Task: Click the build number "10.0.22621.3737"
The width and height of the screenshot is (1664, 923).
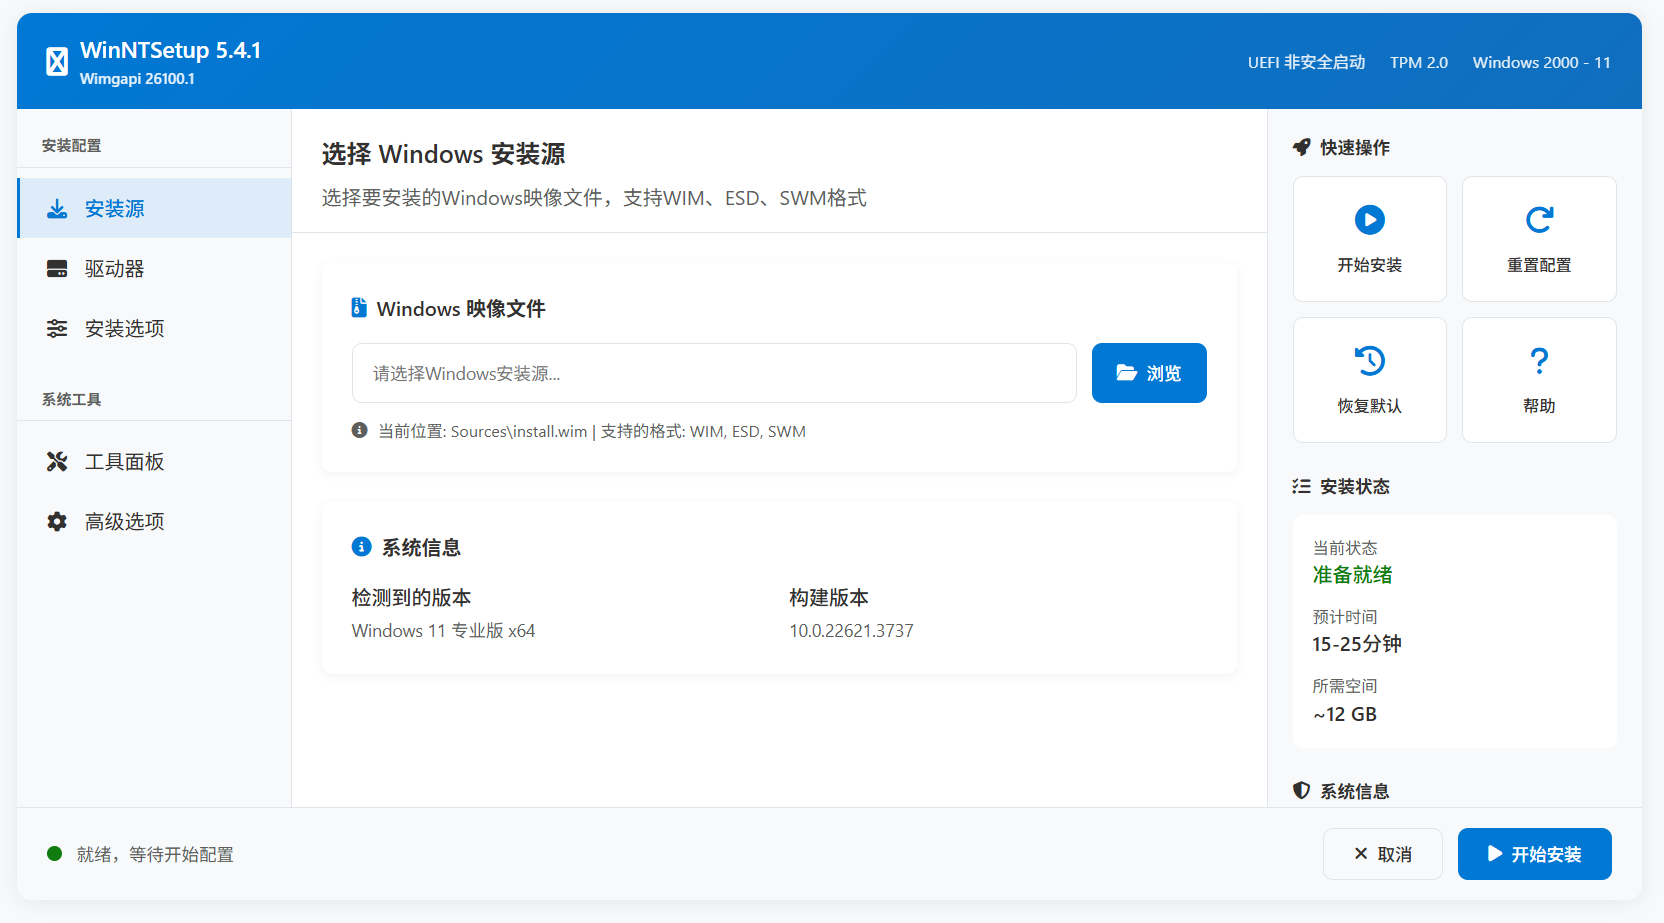Action: (851, 631)
